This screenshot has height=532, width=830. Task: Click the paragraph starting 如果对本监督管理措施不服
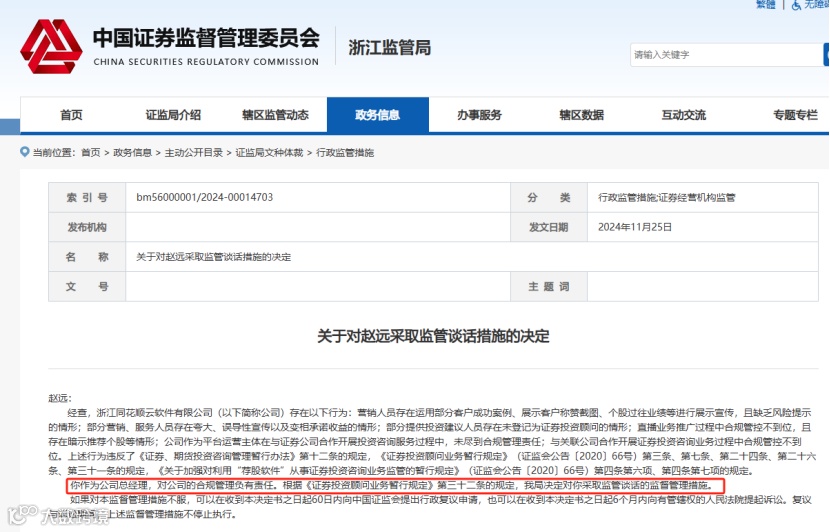[430, 507]
